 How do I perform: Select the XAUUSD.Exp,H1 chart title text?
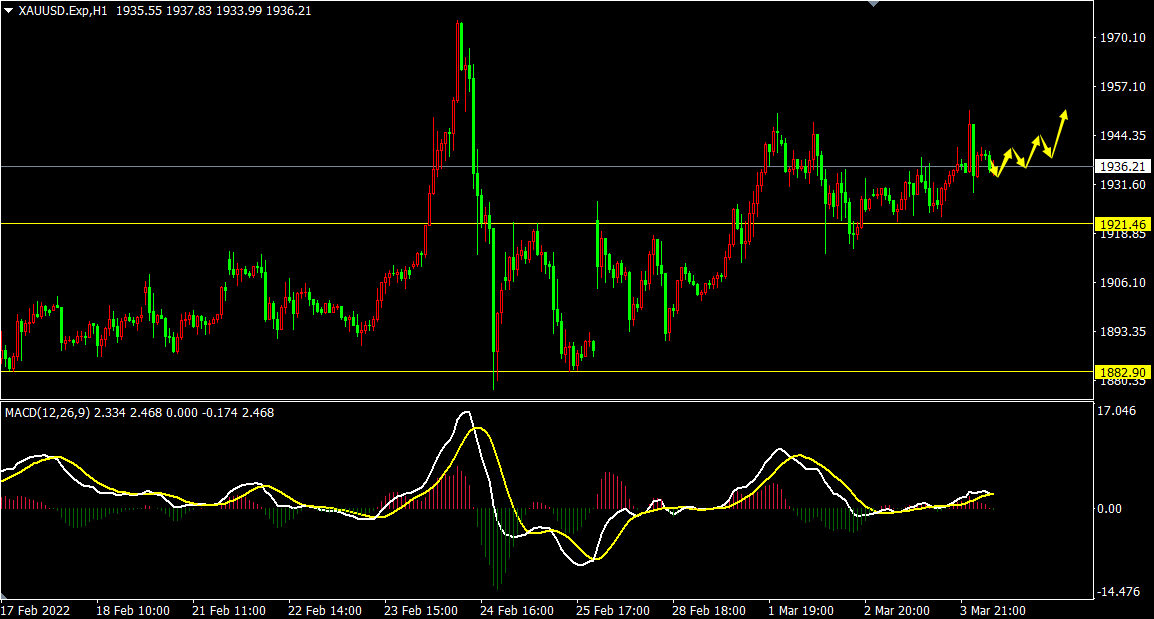point(63,11)
